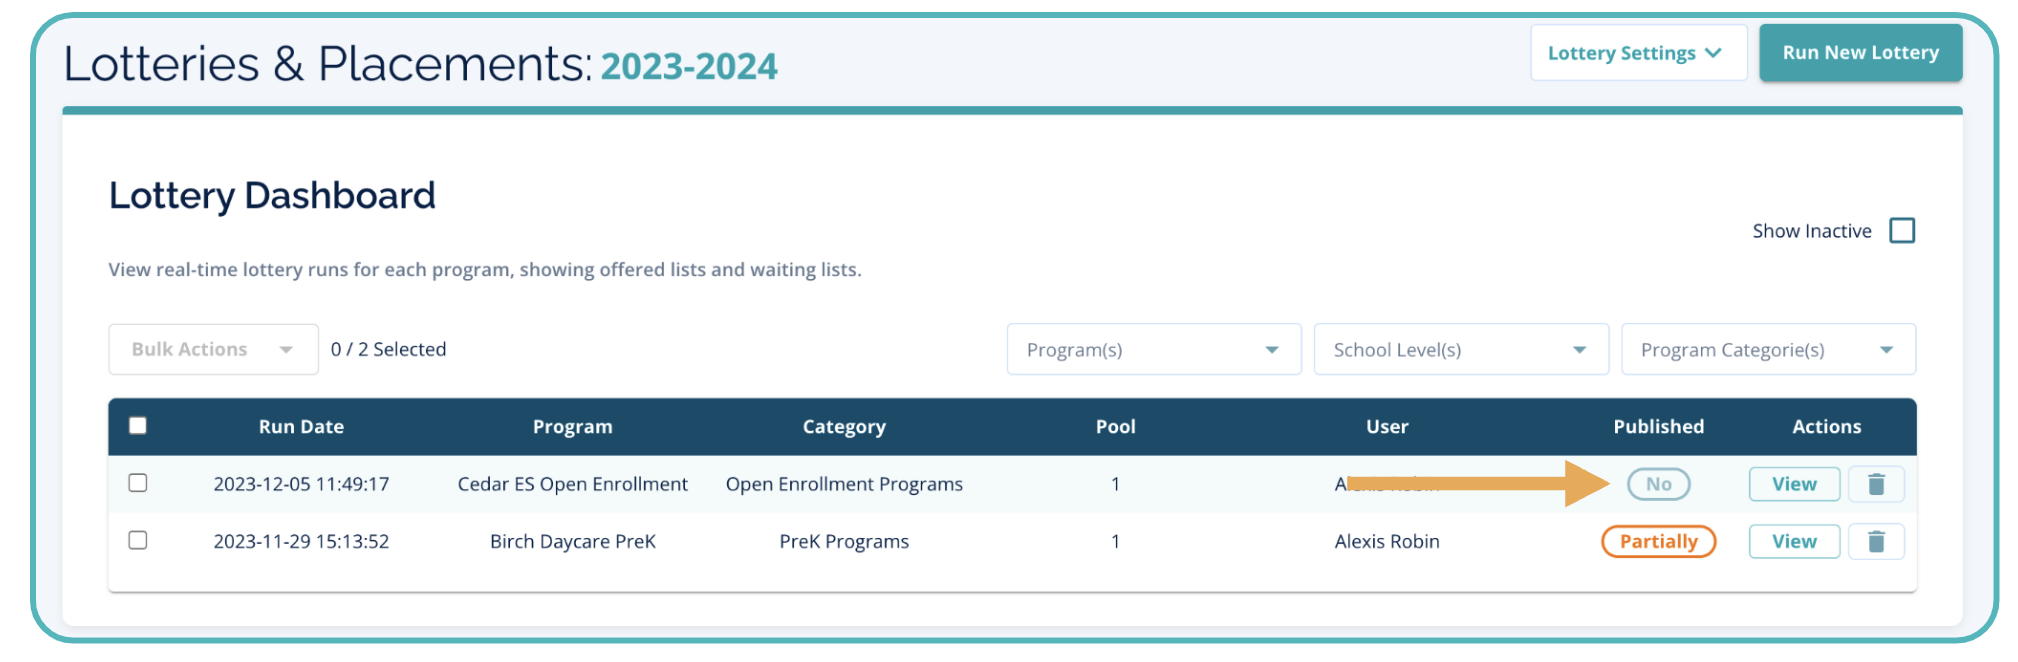Viewport: 2018px width, 662px height.
Task: Select all rows with header checkbox
Action: point(138,426)
